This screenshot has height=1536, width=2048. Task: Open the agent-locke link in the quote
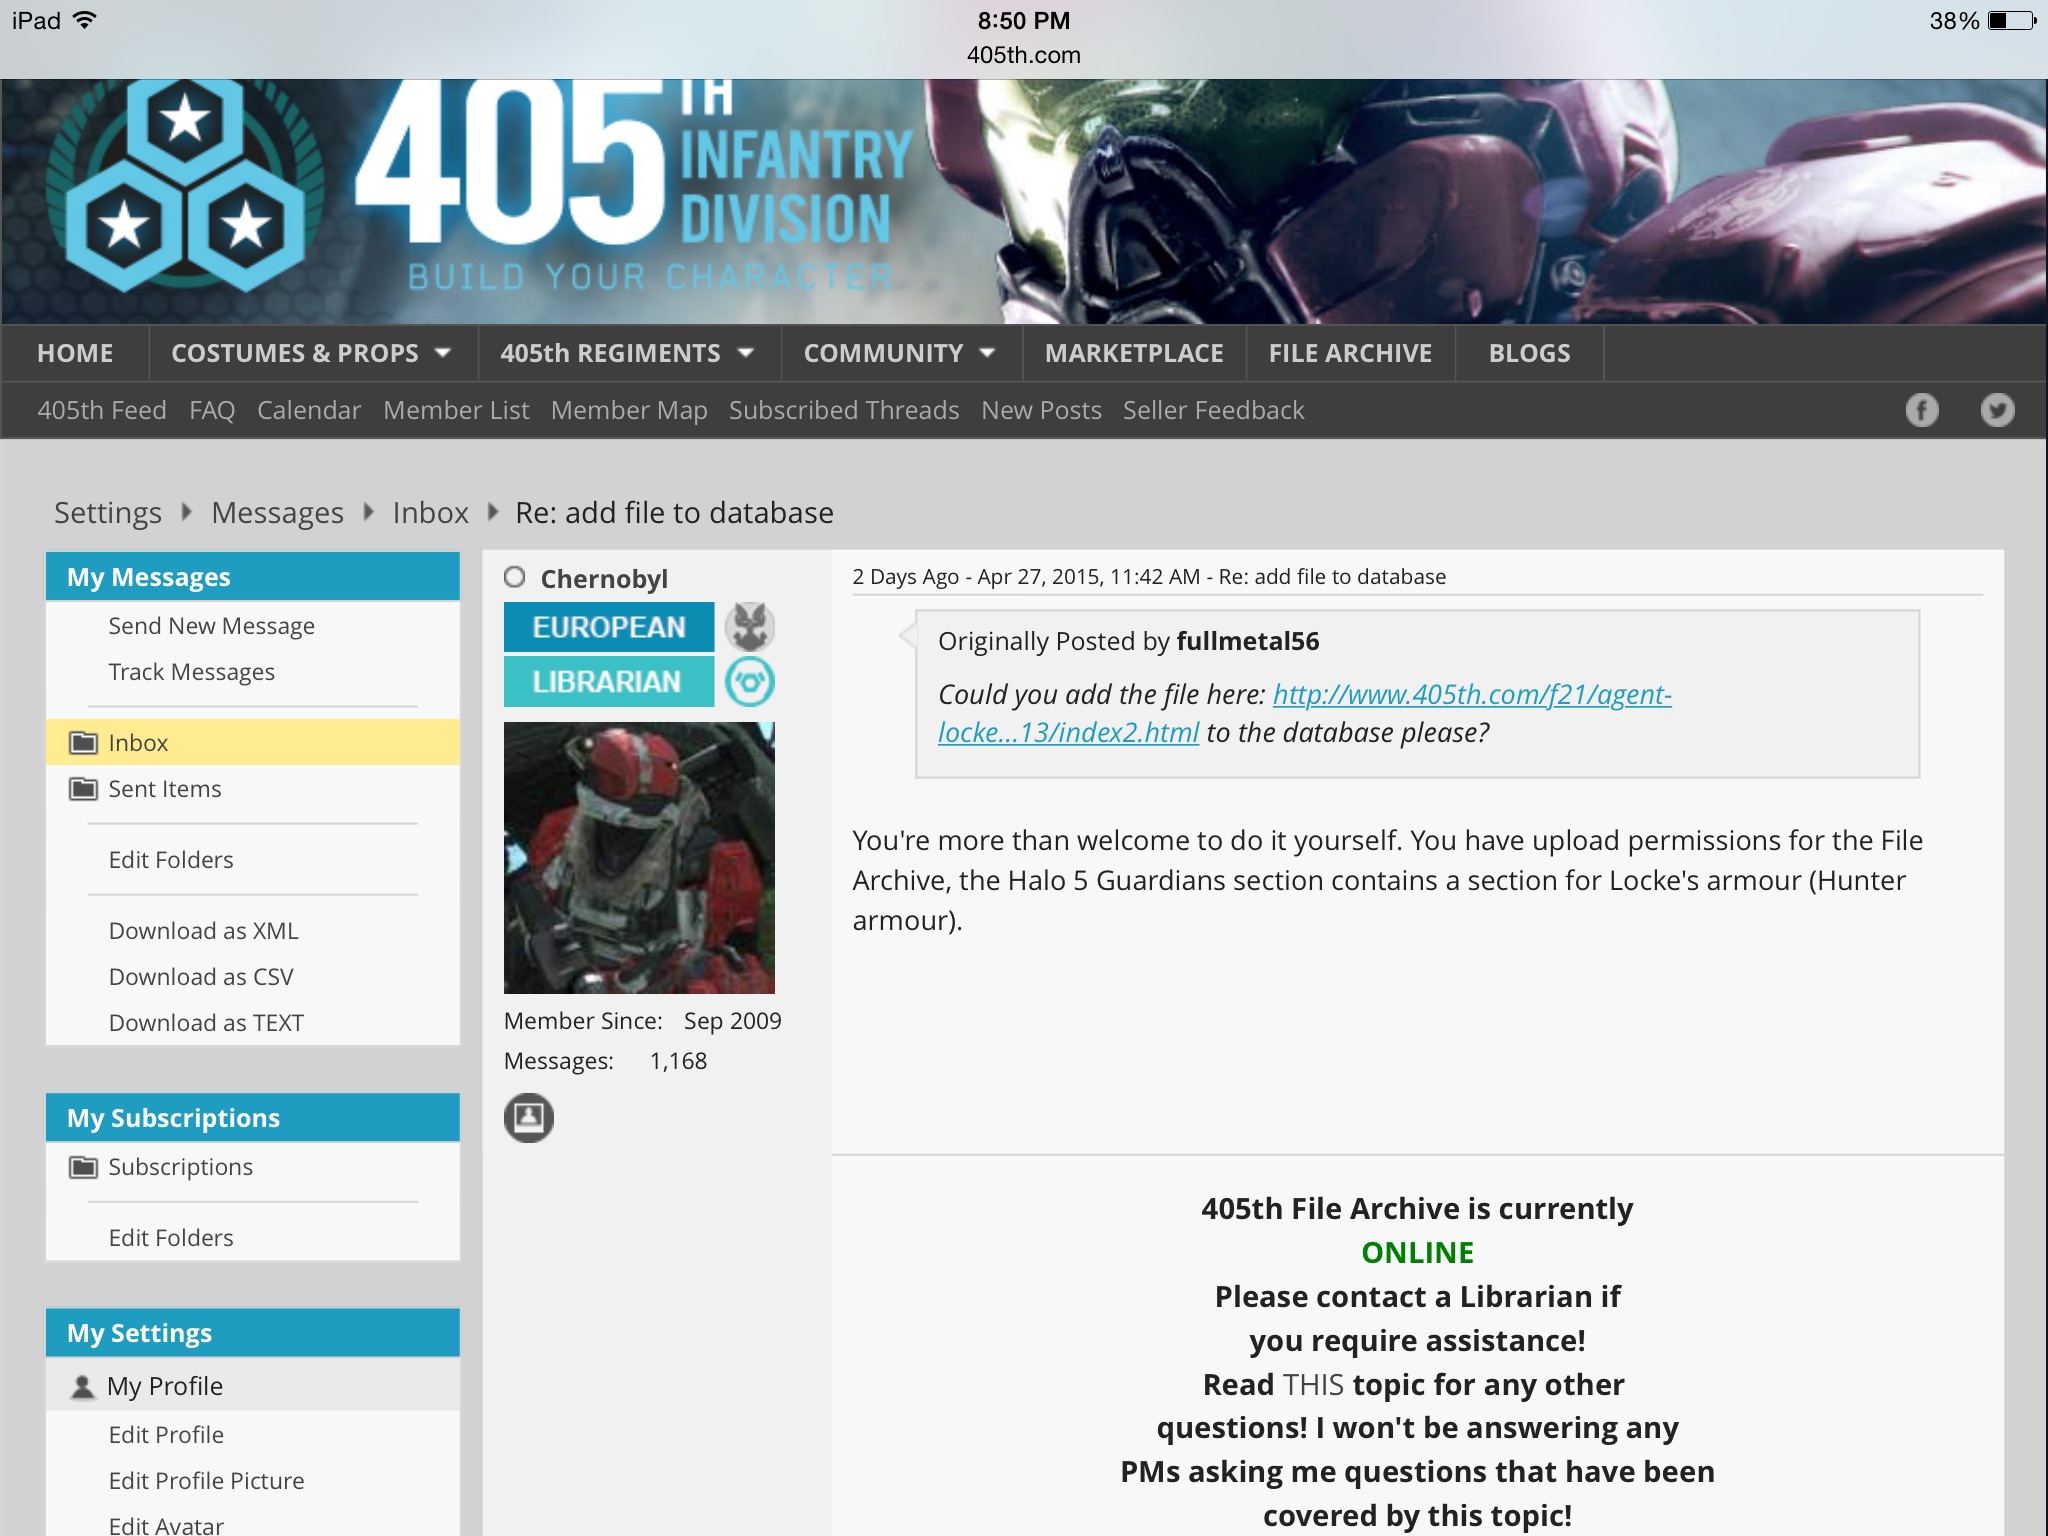[1470, 695]
